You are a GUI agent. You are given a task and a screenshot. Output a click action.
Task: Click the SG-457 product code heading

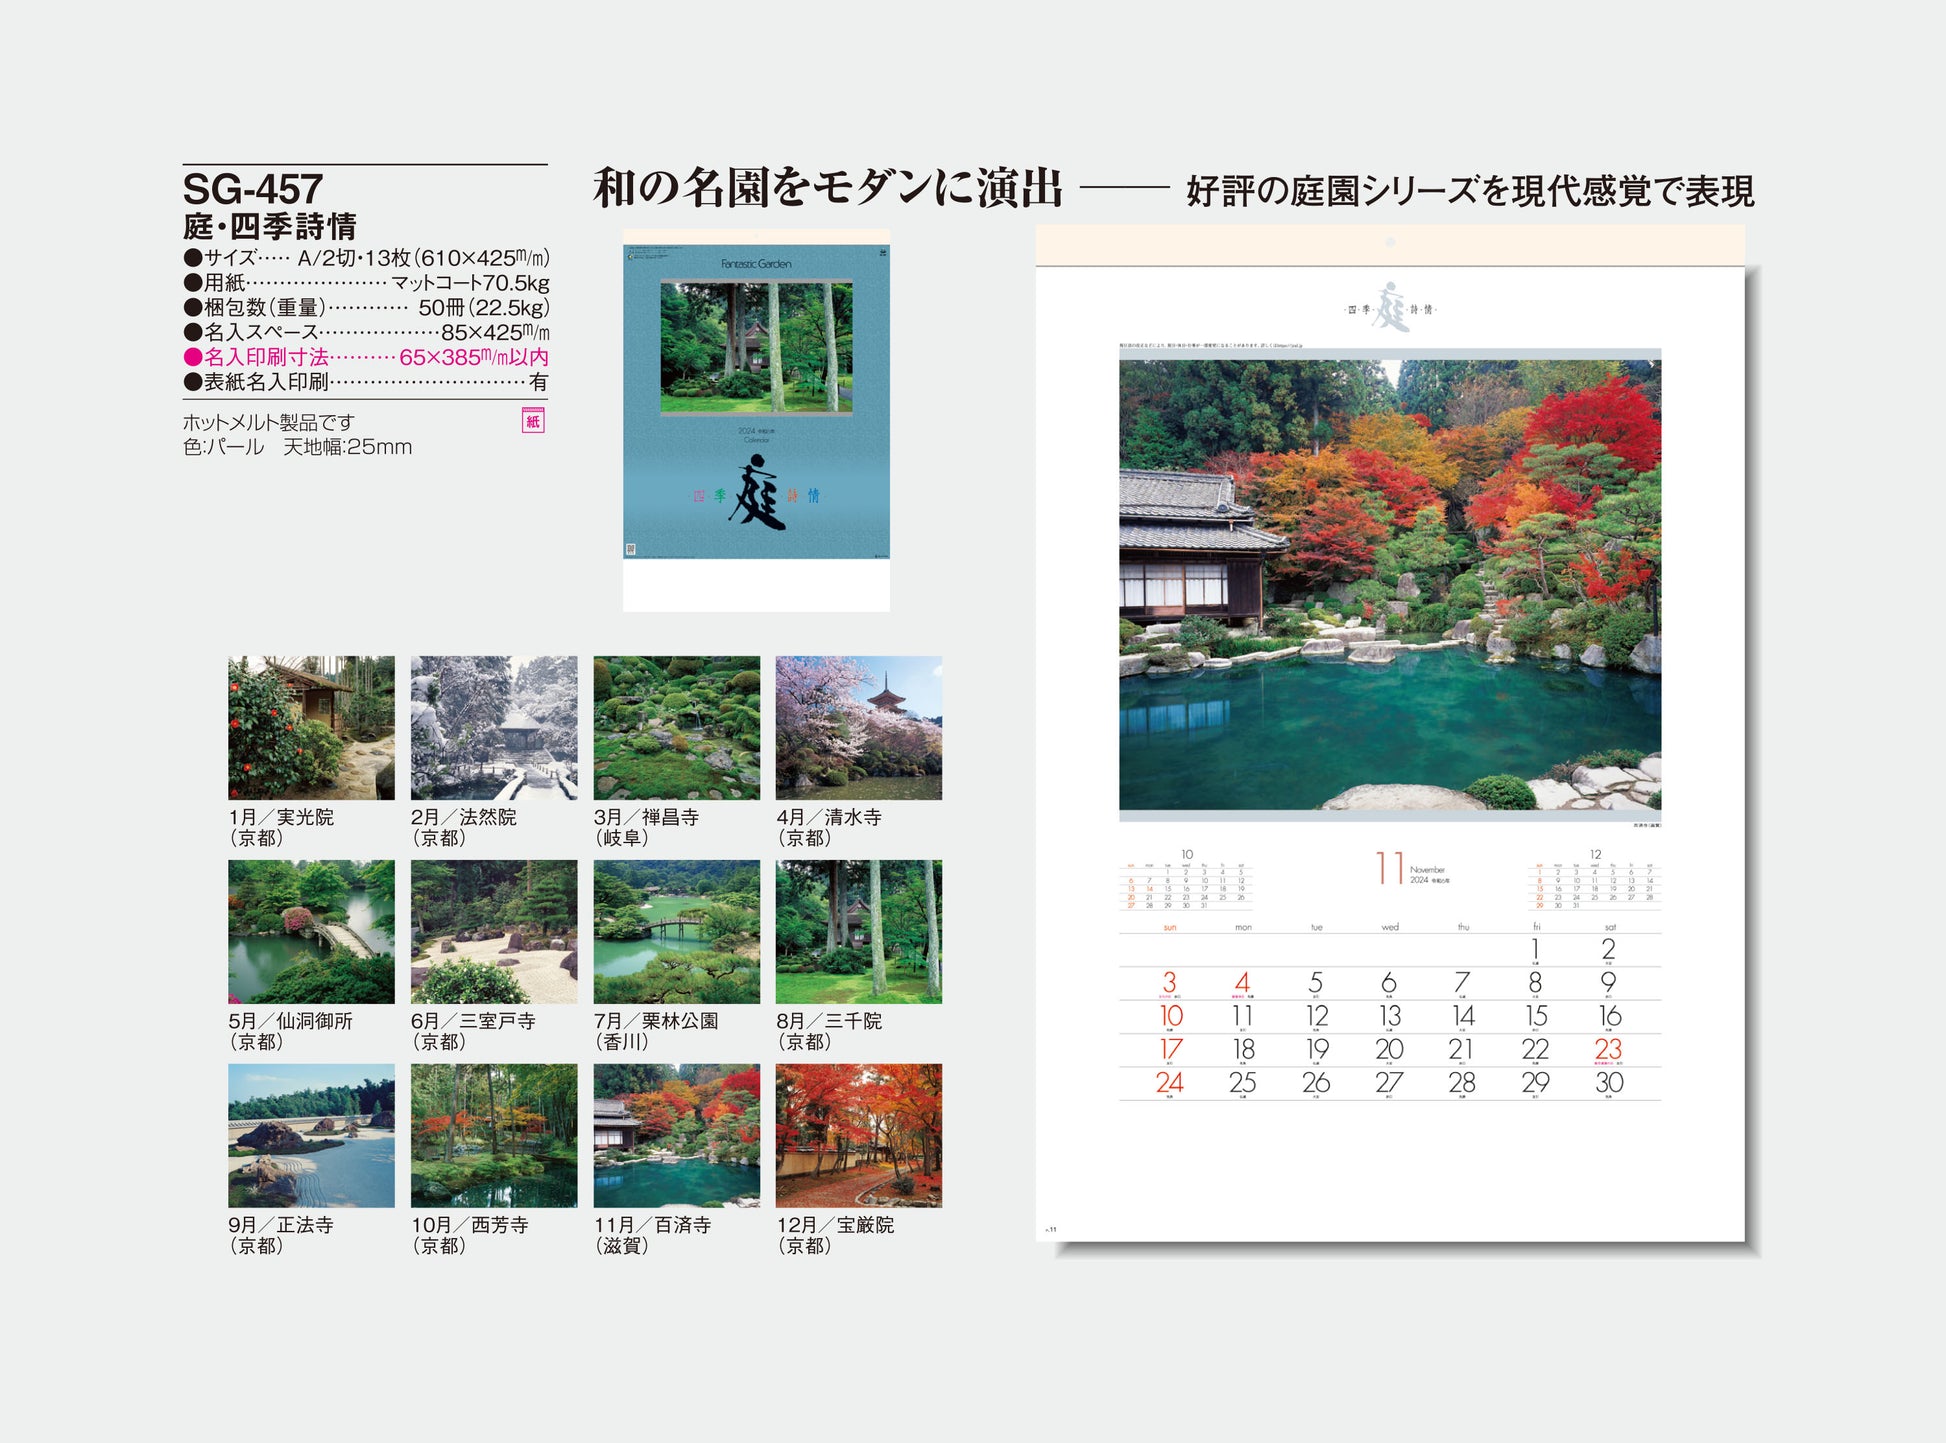(x=253, y=189)
